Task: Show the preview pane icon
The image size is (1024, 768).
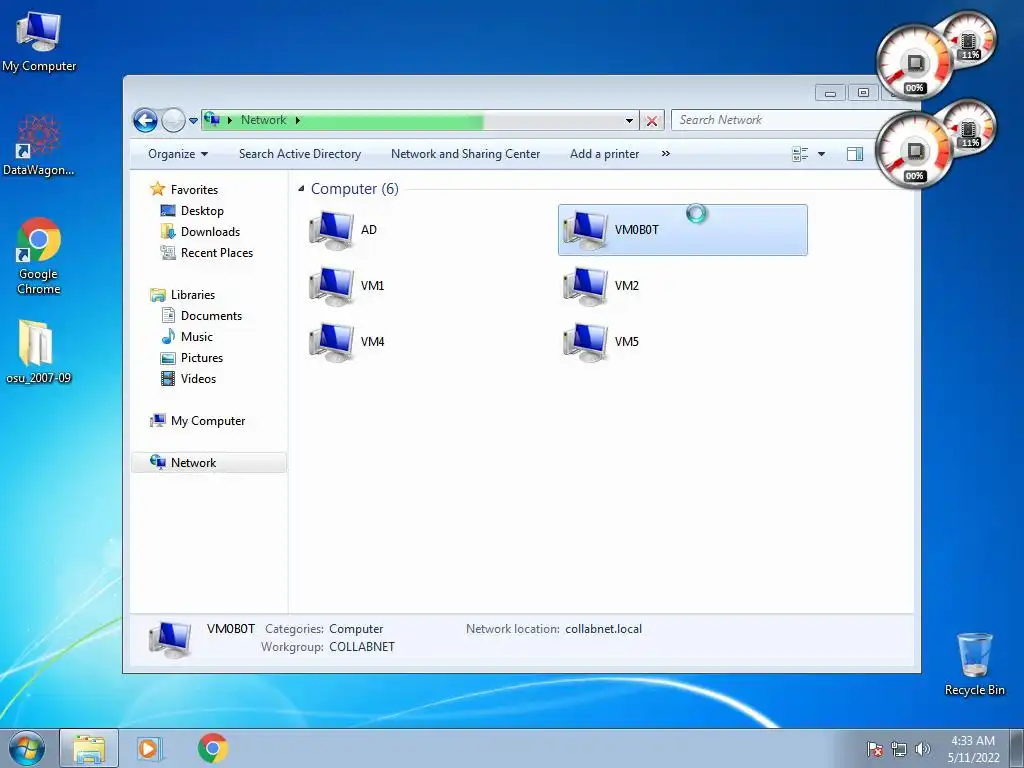Action: pos(855,154)
